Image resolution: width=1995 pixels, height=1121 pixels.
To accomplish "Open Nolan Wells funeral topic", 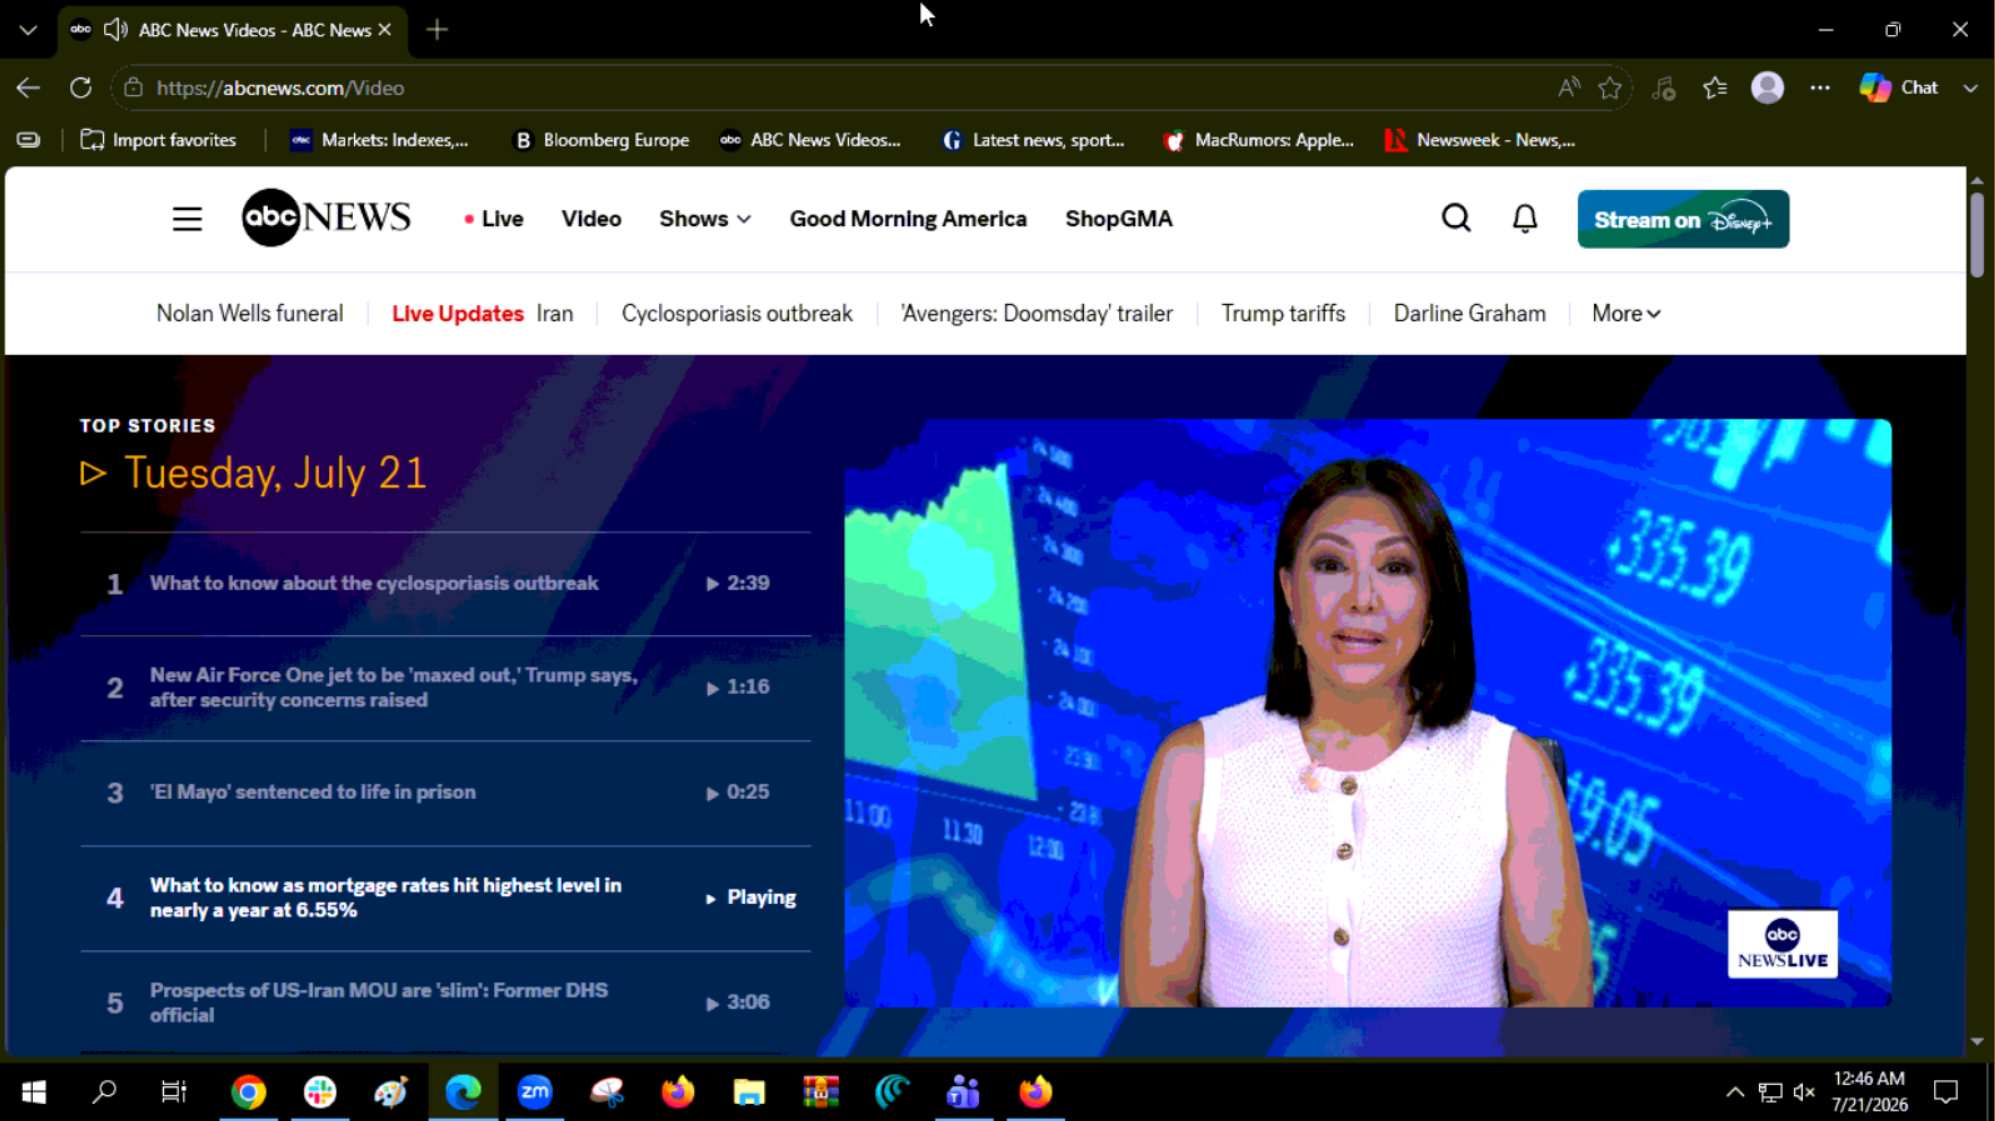I will 249,314.
